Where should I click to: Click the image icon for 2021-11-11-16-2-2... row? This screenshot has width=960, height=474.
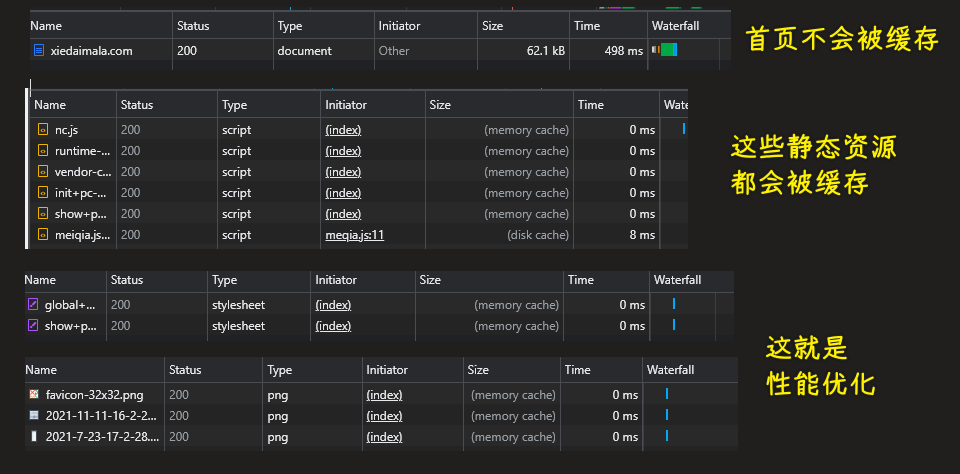(34, 416)
